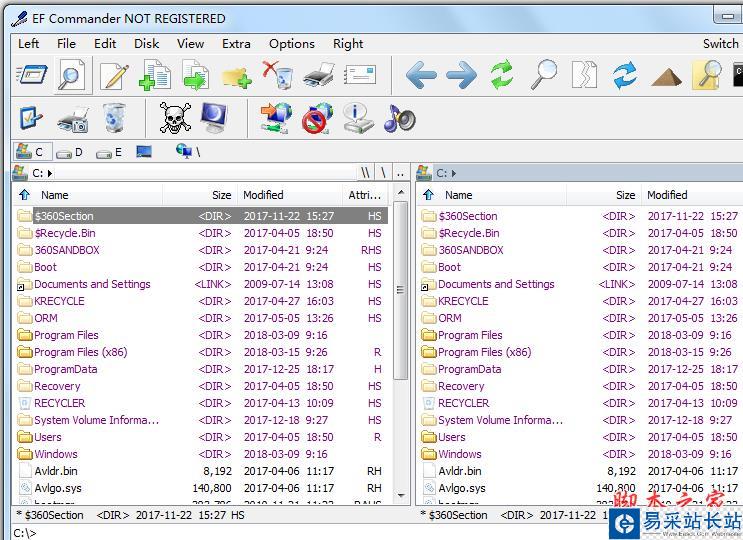This screenshot has height=540, width=743.
Task: Click the connect network drive icon
Action: (x=276, y=118)
